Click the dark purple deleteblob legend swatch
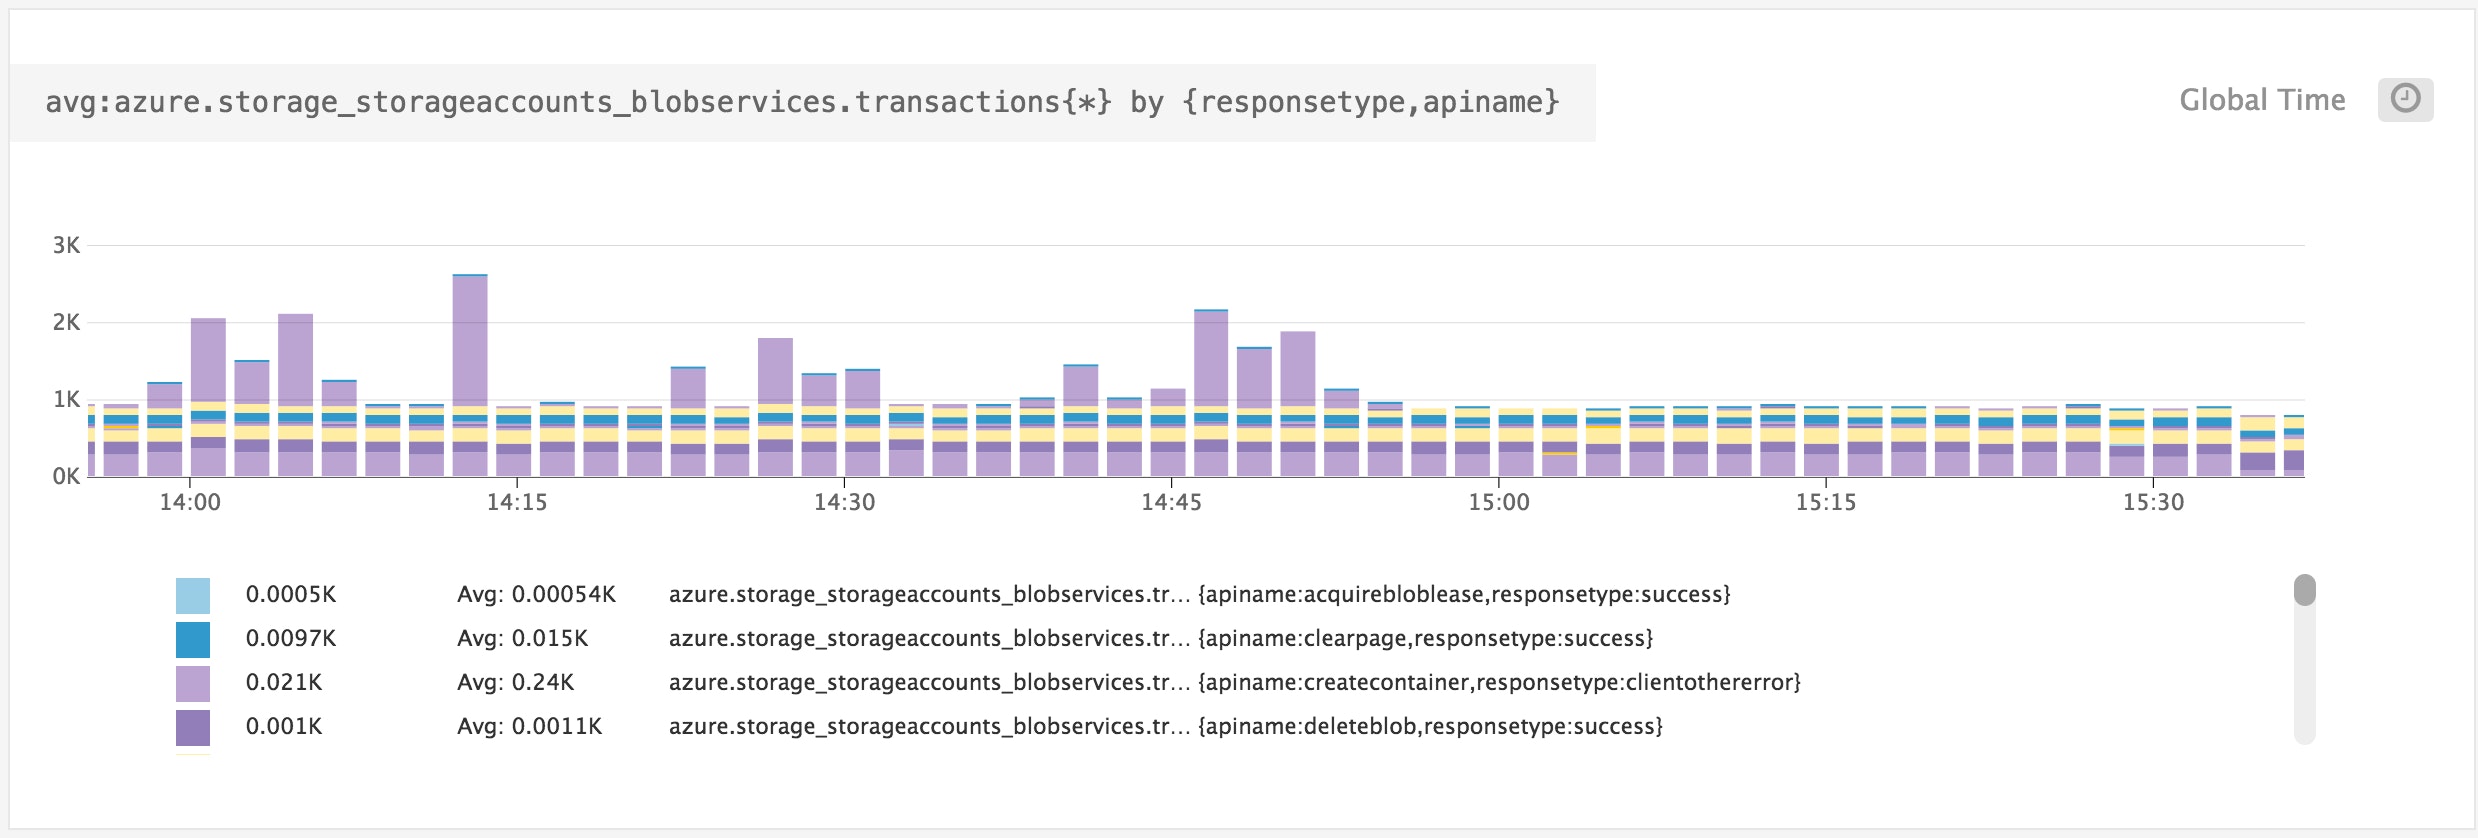 tap(193, 727)
